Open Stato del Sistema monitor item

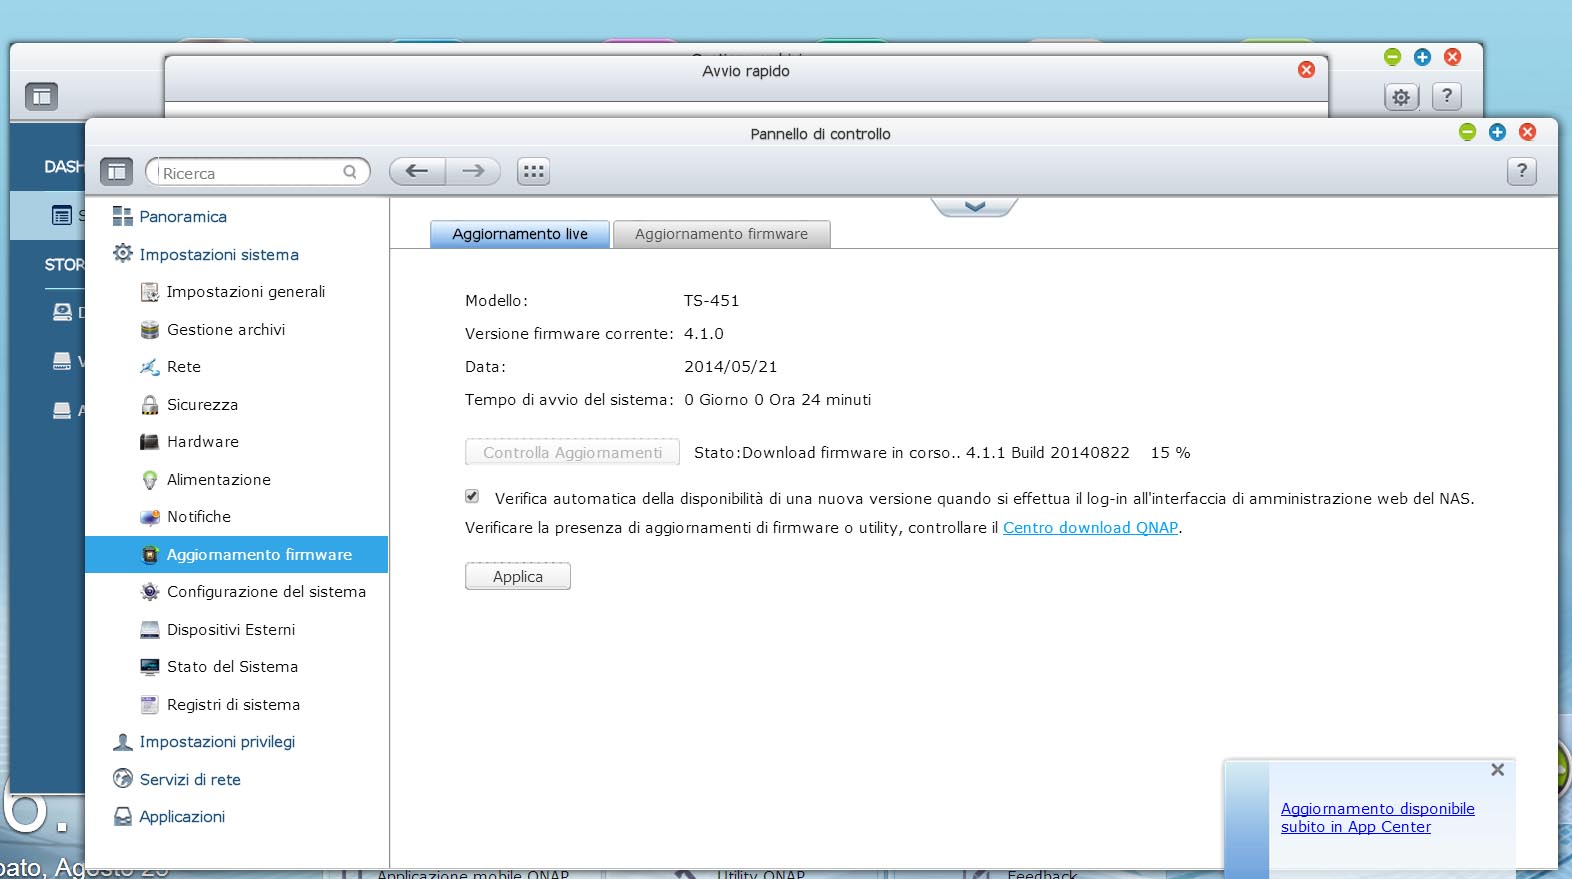(232, 667)
